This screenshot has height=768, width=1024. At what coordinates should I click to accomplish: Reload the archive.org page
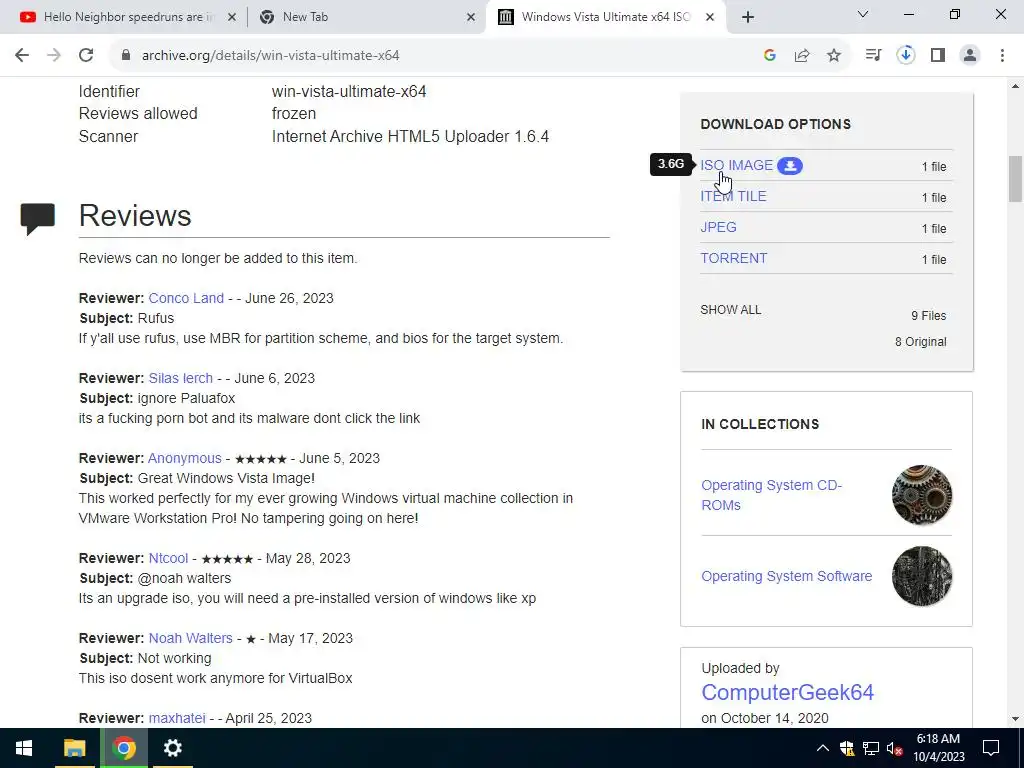tap(86, 56)
